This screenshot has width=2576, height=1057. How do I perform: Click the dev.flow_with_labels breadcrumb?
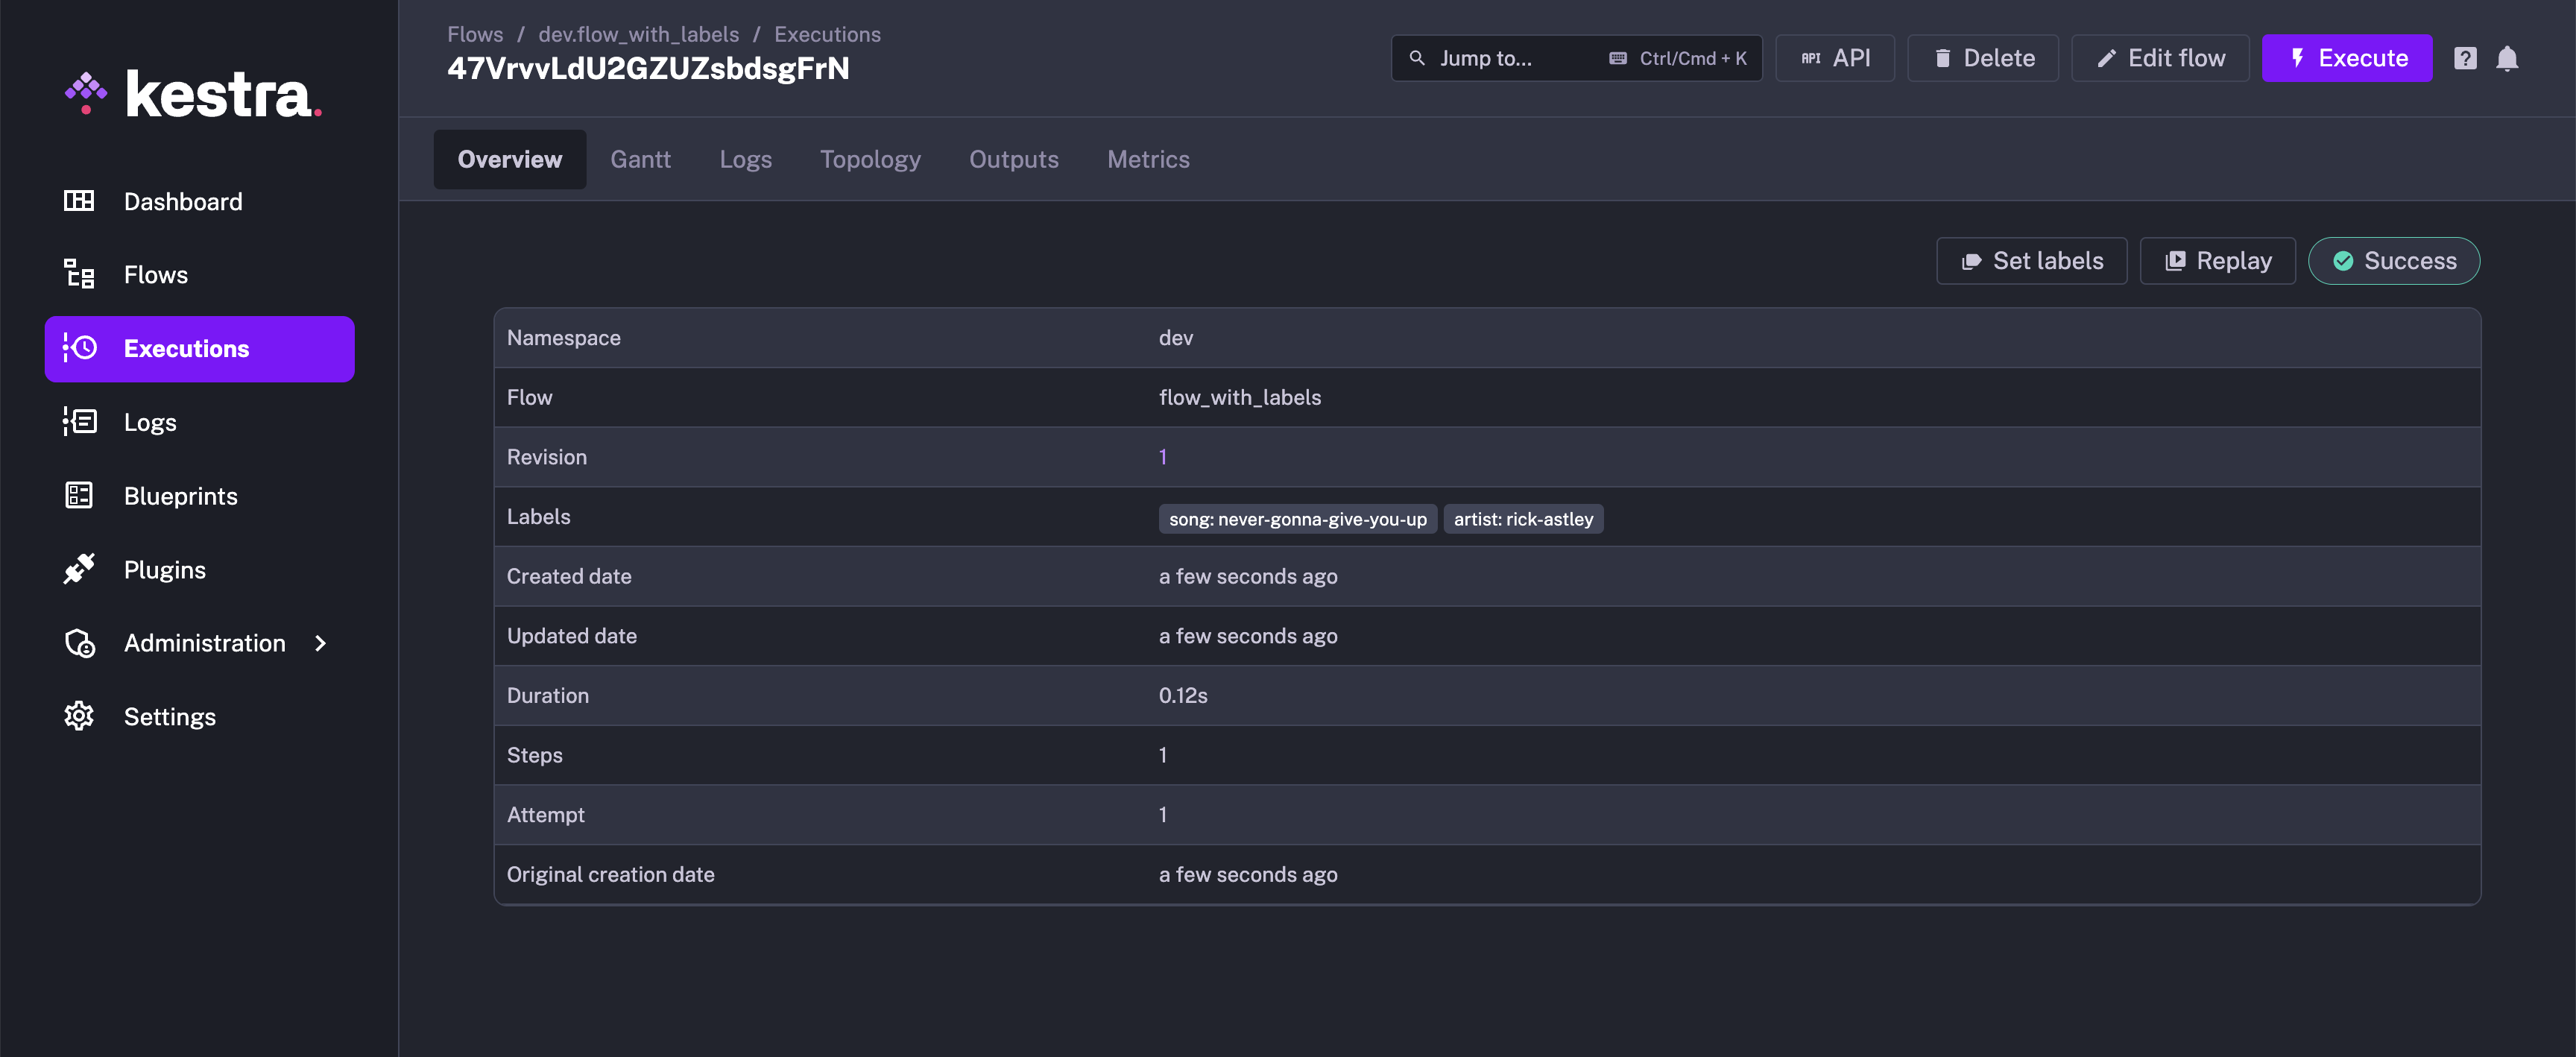coord(638,34)
